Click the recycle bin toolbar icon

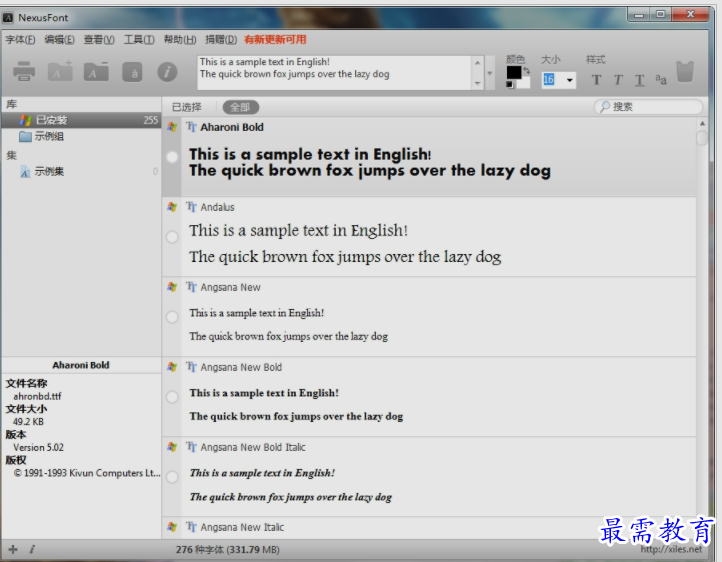coord(685,72)
